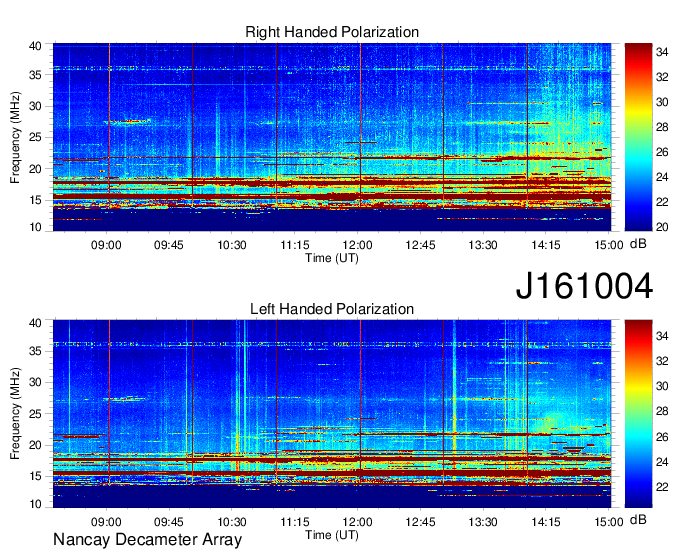Click the bottom plot Frequency (MHz) axis label
This screenshot has height=552, width=680.
tap(15, 414)
